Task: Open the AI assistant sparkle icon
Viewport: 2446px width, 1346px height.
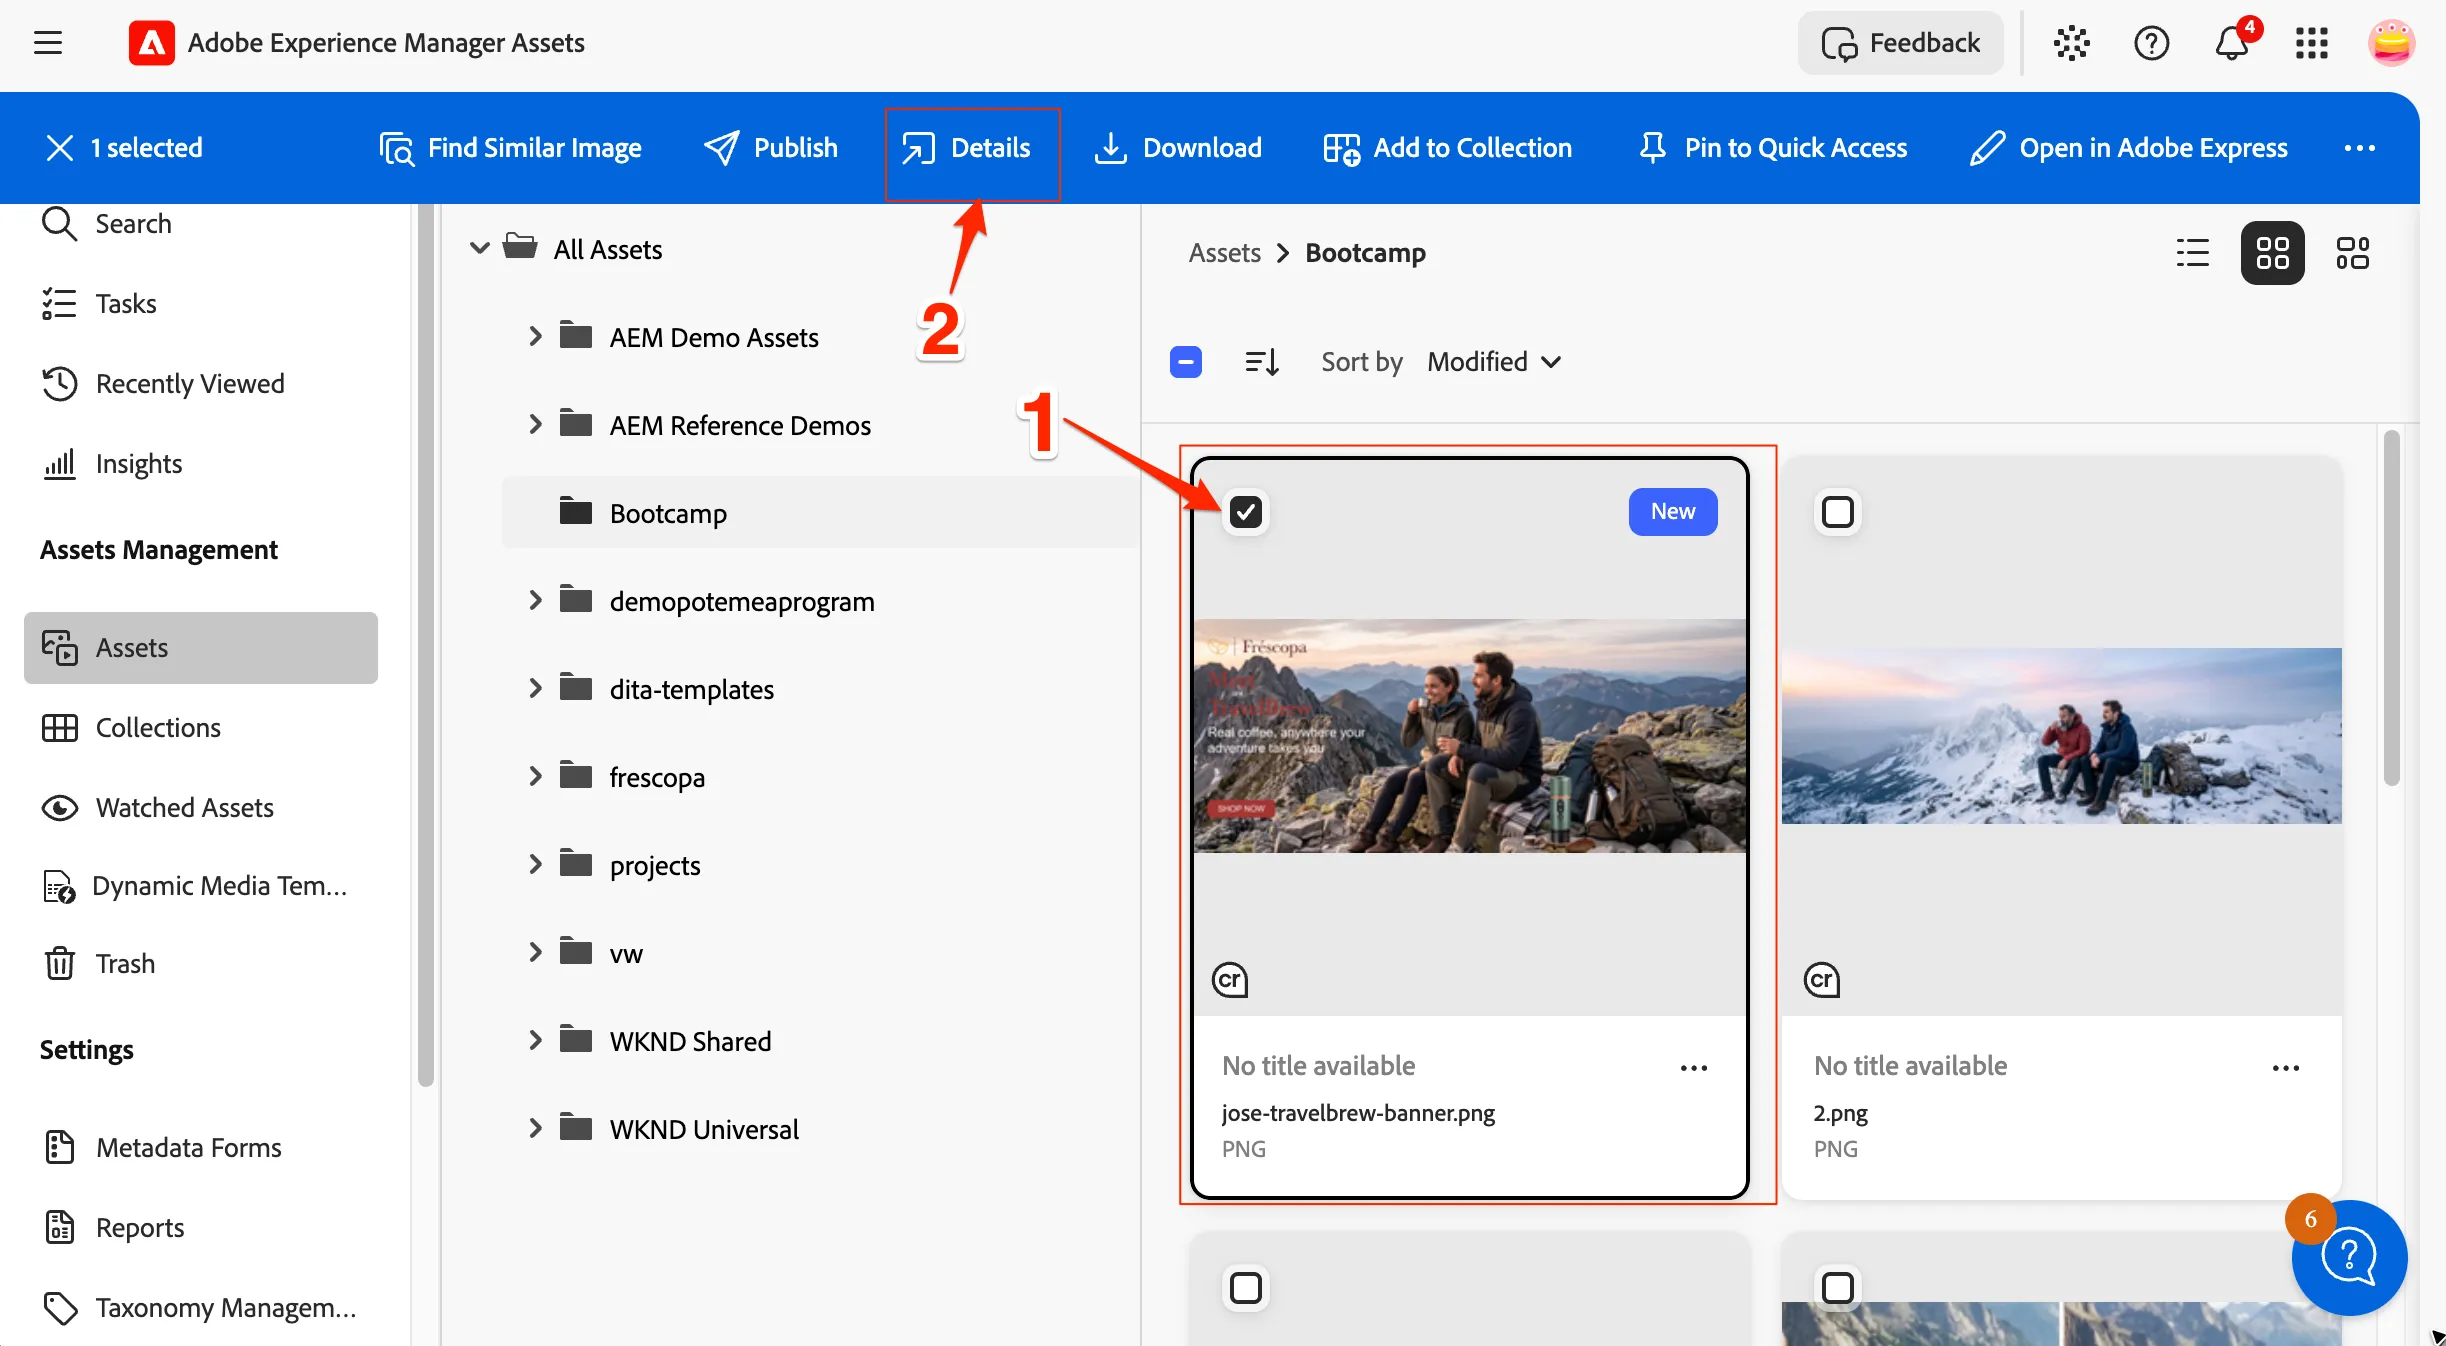Action: pyautogui.click(x=2071, y=43)
